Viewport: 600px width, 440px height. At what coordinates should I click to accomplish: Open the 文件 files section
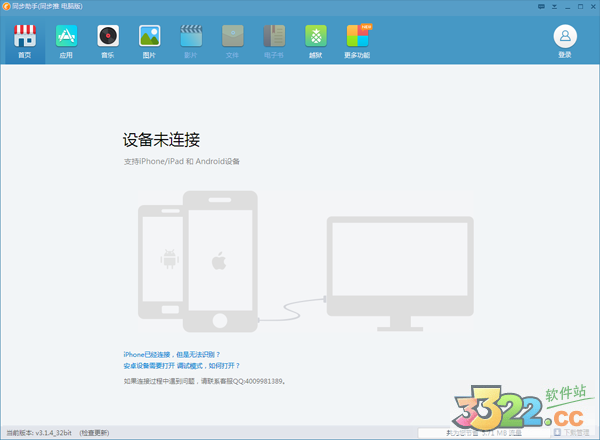[x=233, y=42]
